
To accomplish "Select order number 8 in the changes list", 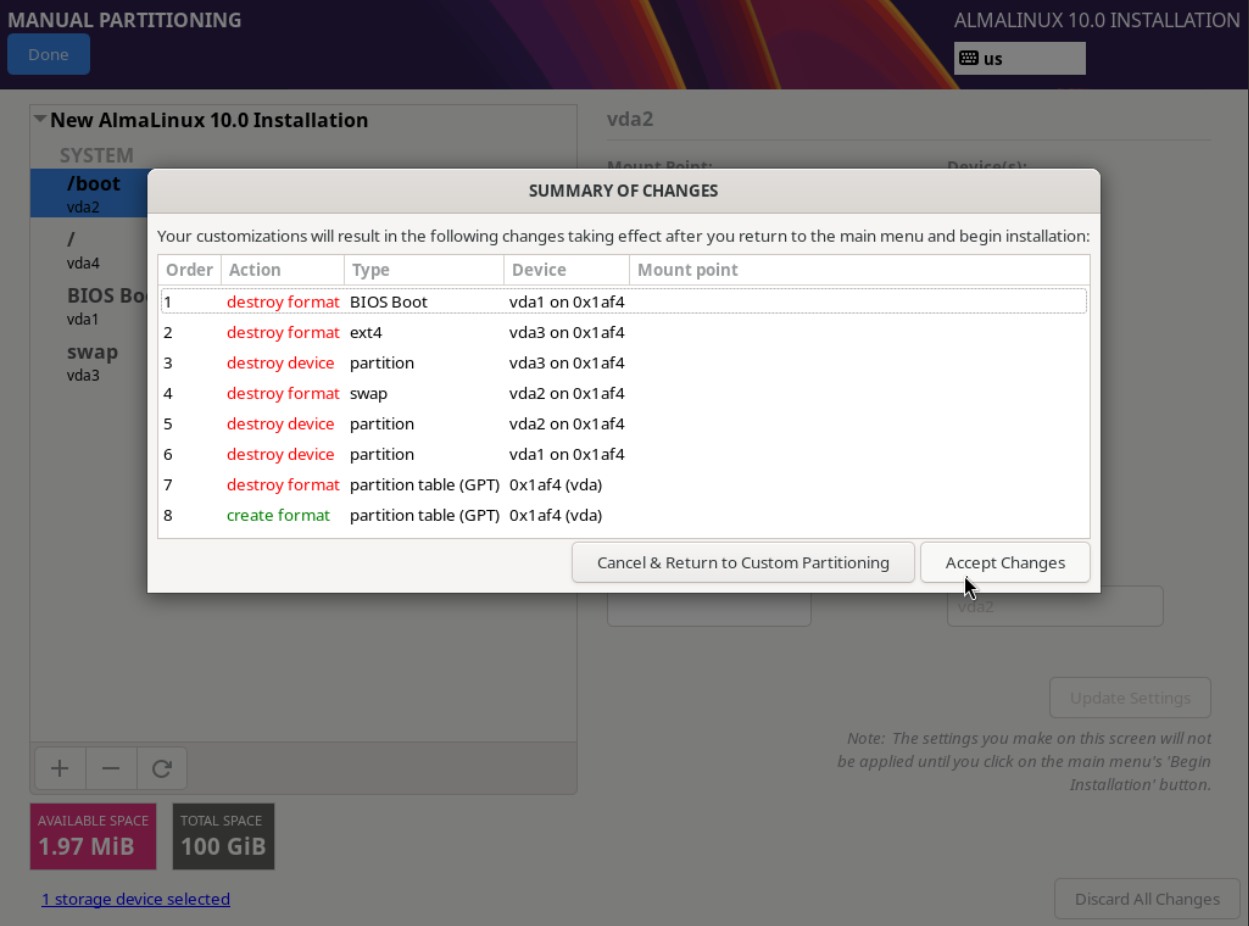I will point(168,515).
